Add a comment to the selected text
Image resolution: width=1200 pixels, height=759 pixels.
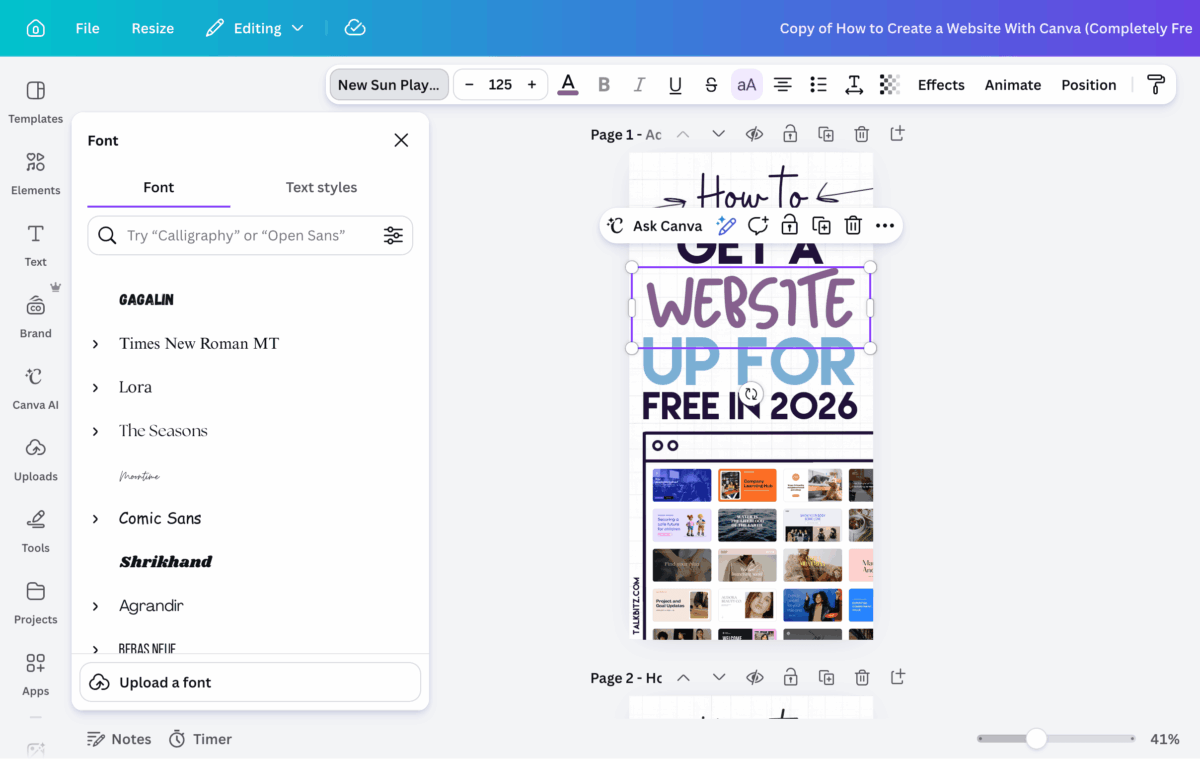point(758,226)
